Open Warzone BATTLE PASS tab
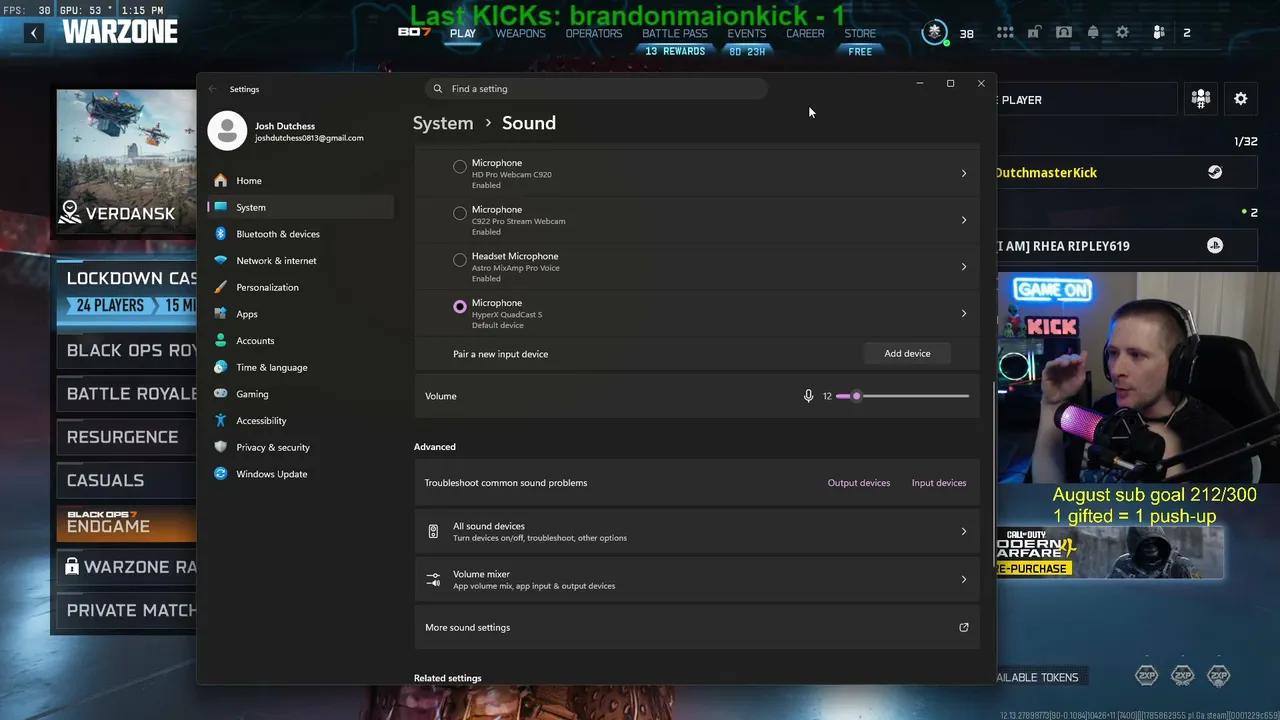 (675, 34)
